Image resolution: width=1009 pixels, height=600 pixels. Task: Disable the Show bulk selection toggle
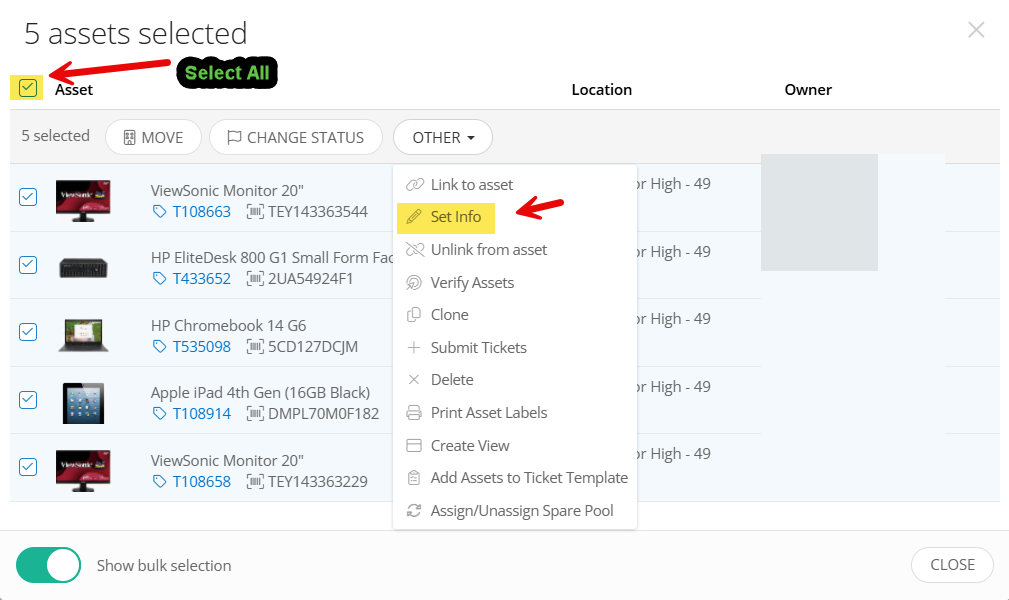coord(48,564)
